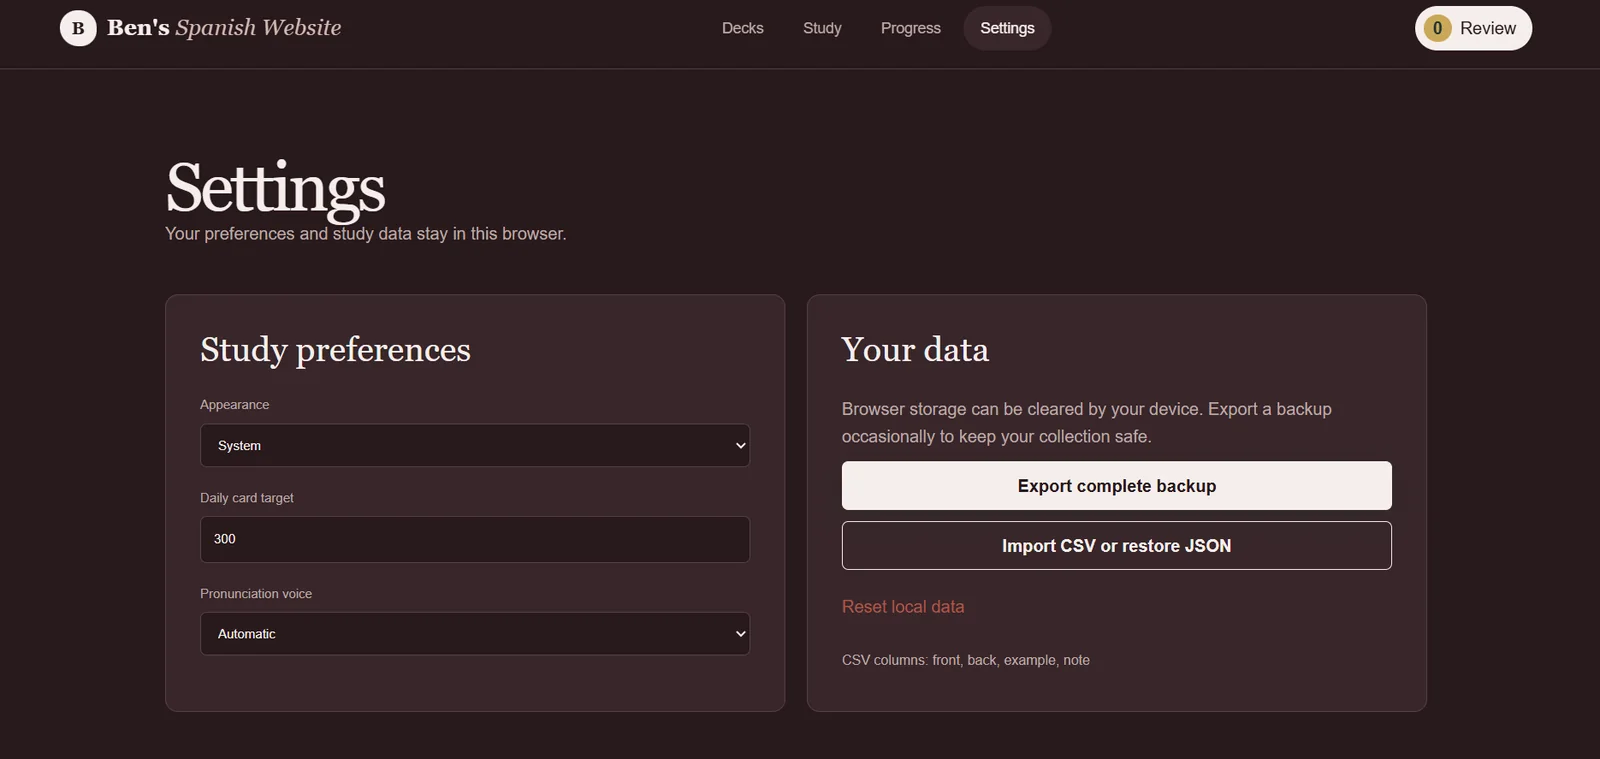
Task: Open the Appearance dropdown set to System
Action: pos(475,445)
